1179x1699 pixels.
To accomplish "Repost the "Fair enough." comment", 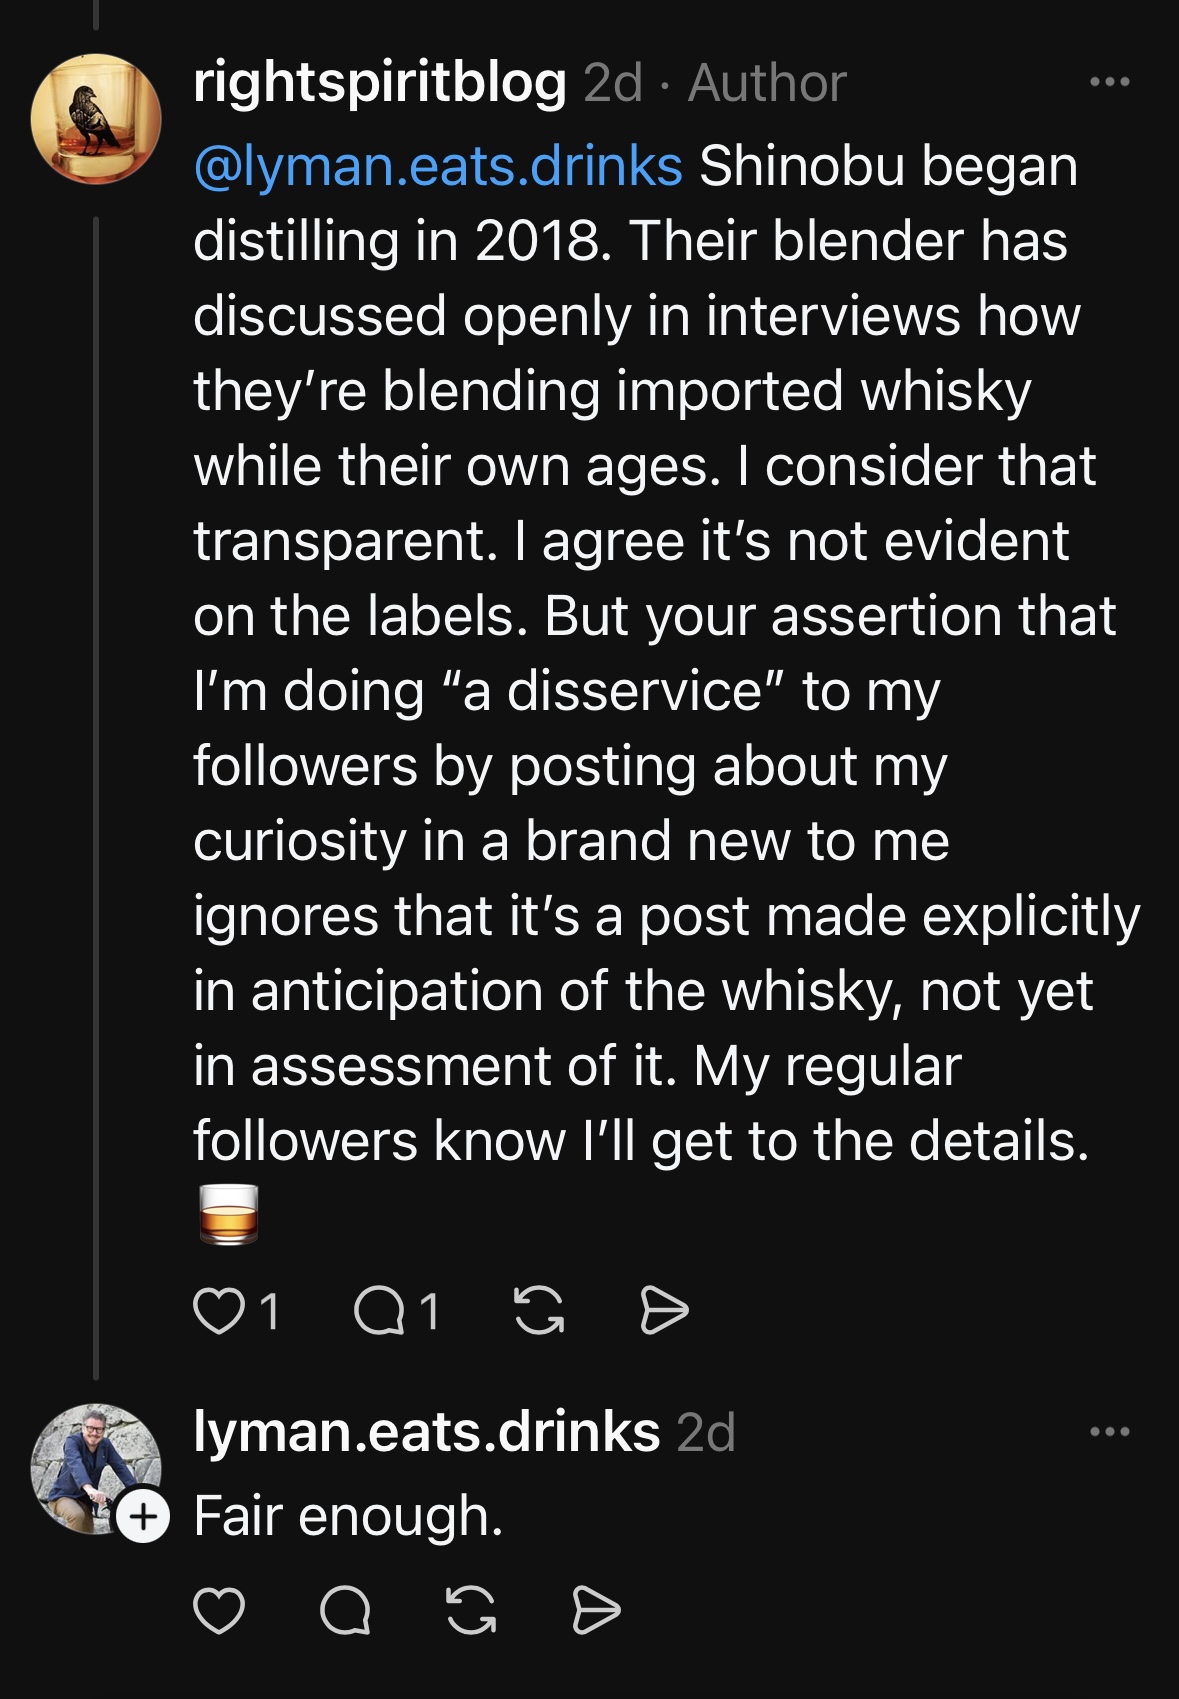I will click(471, 1610).
